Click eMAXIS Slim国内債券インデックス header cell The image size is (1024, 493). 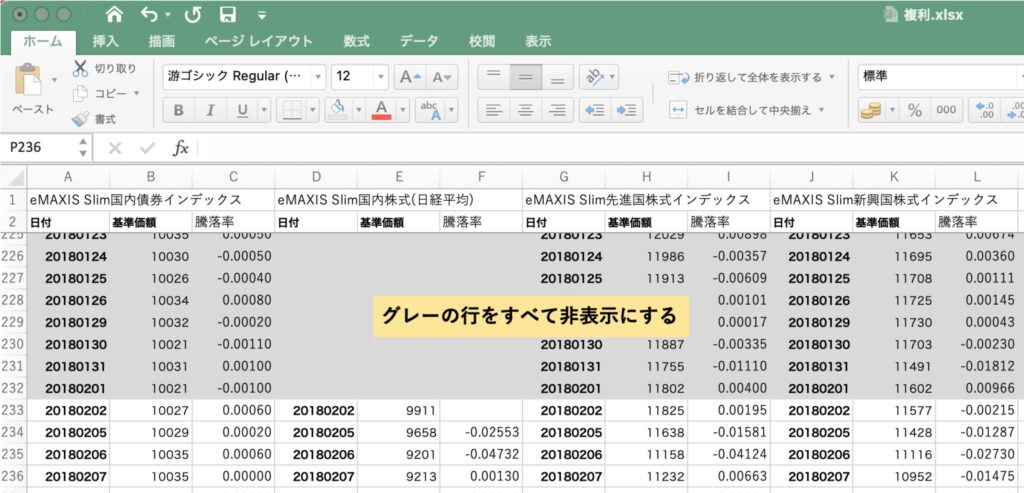pyautogui.click(x=151, y=199)
